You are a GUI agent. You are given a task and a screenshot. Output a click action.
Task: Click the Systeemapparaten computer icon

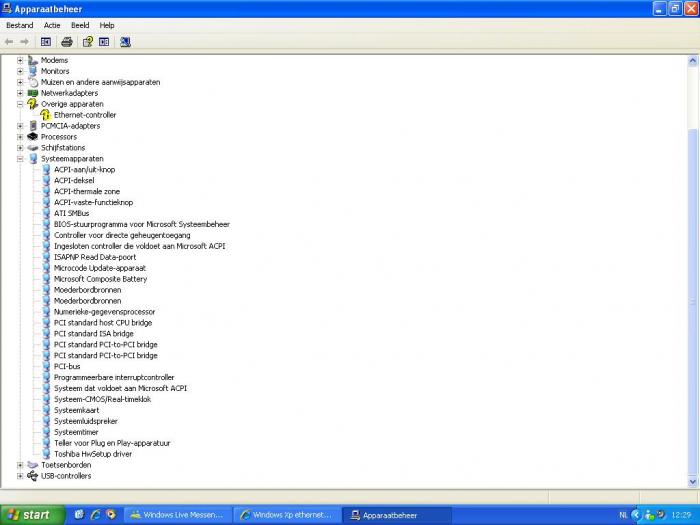tap(33, 158)
